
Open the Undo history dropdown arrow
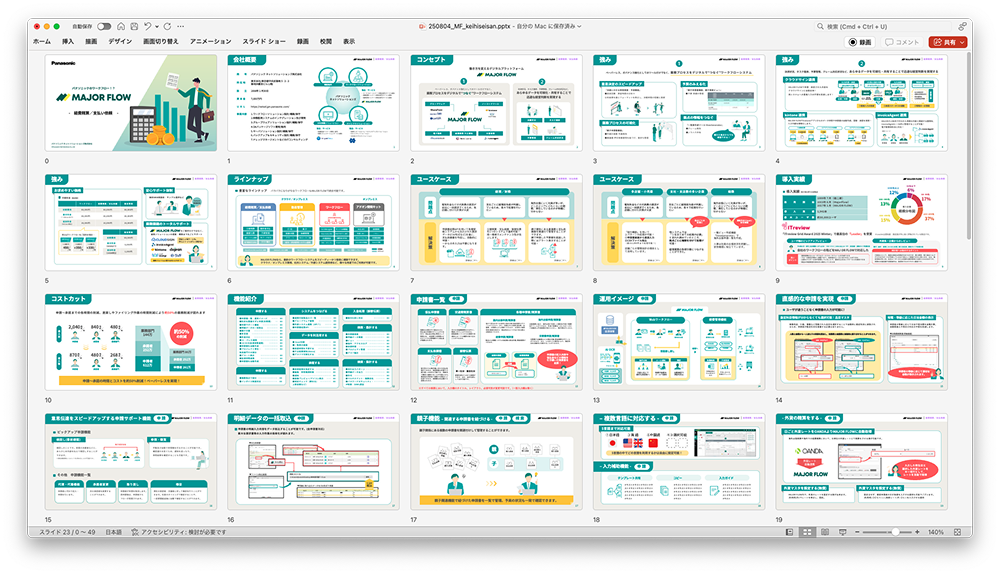[156, 27]
